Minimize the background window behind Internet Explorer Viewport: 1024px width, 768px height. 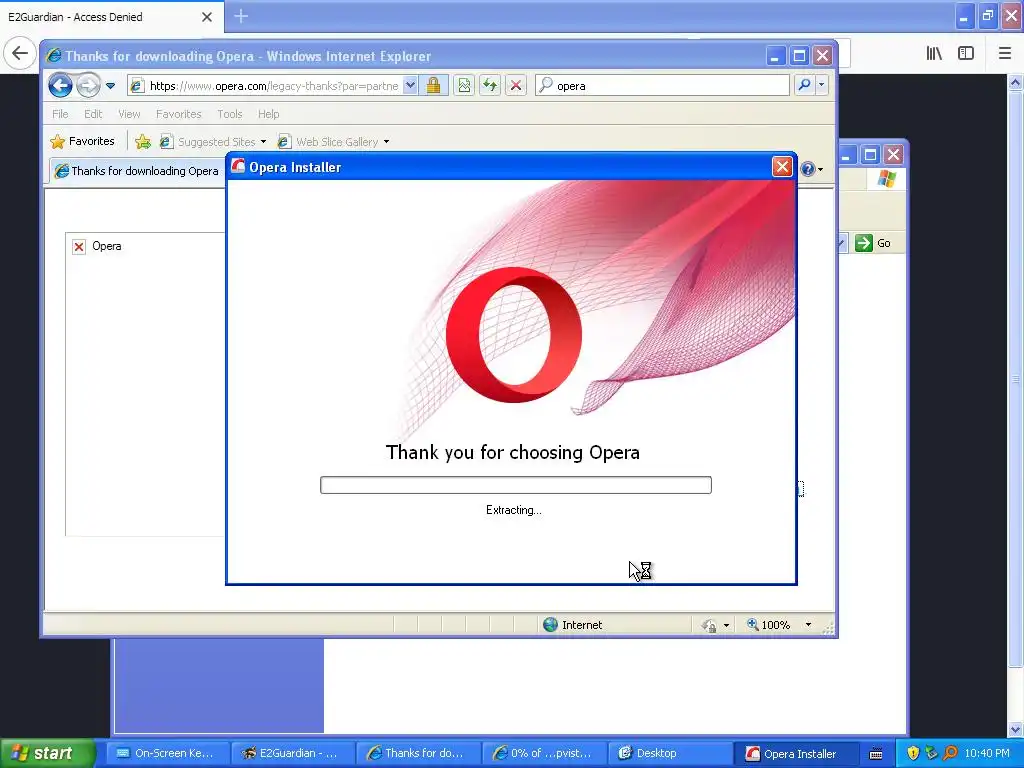(x=846, y=155)
